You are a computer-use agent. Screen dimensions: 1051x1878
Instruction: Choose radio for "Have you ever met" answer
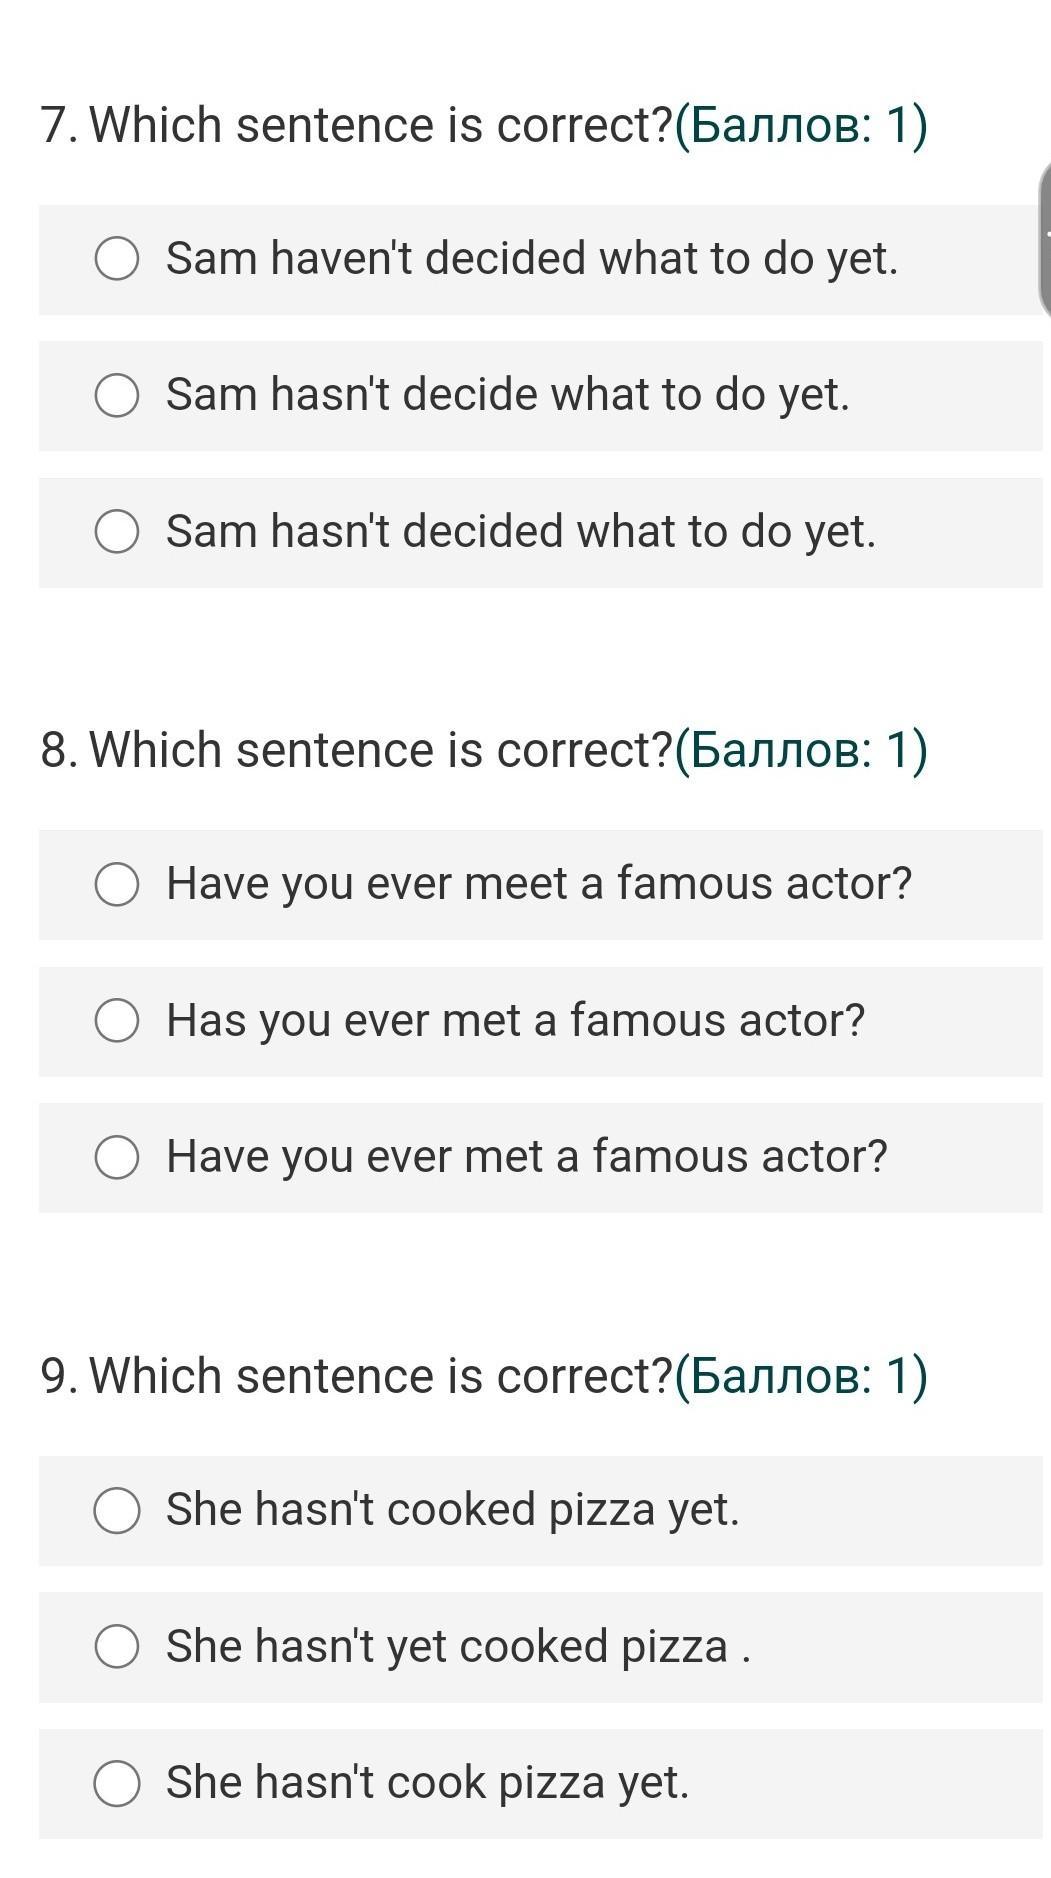(x=117, y=1157)
